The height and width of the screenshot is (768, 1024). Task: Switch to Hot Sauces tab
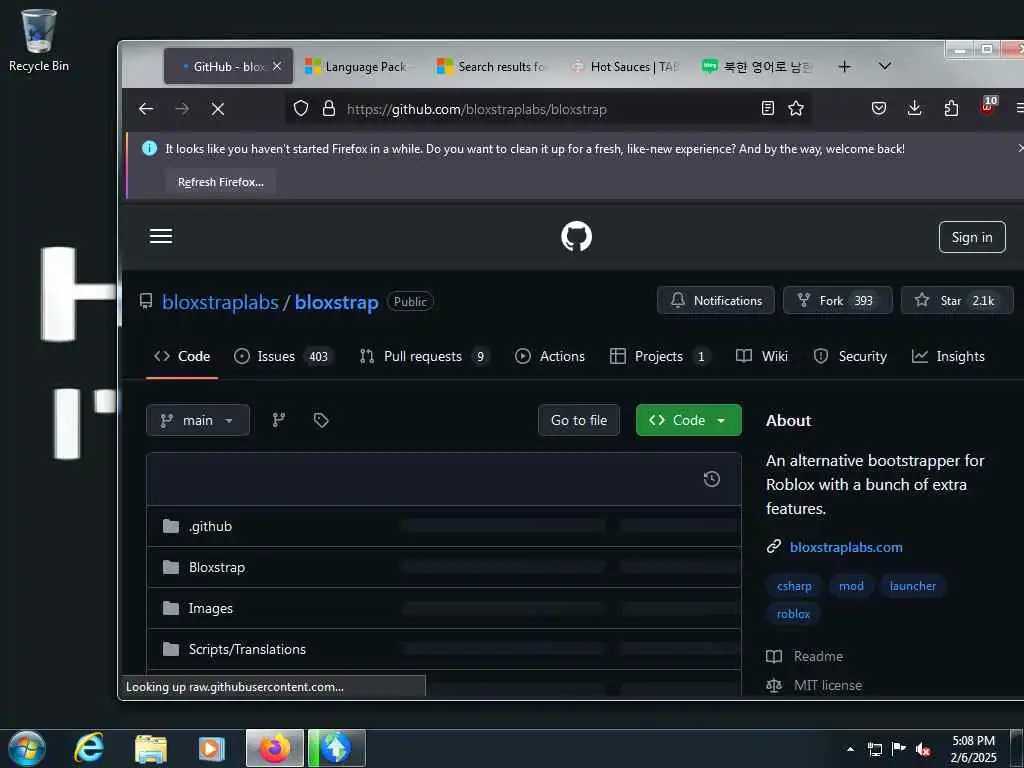tap(624, 67)
